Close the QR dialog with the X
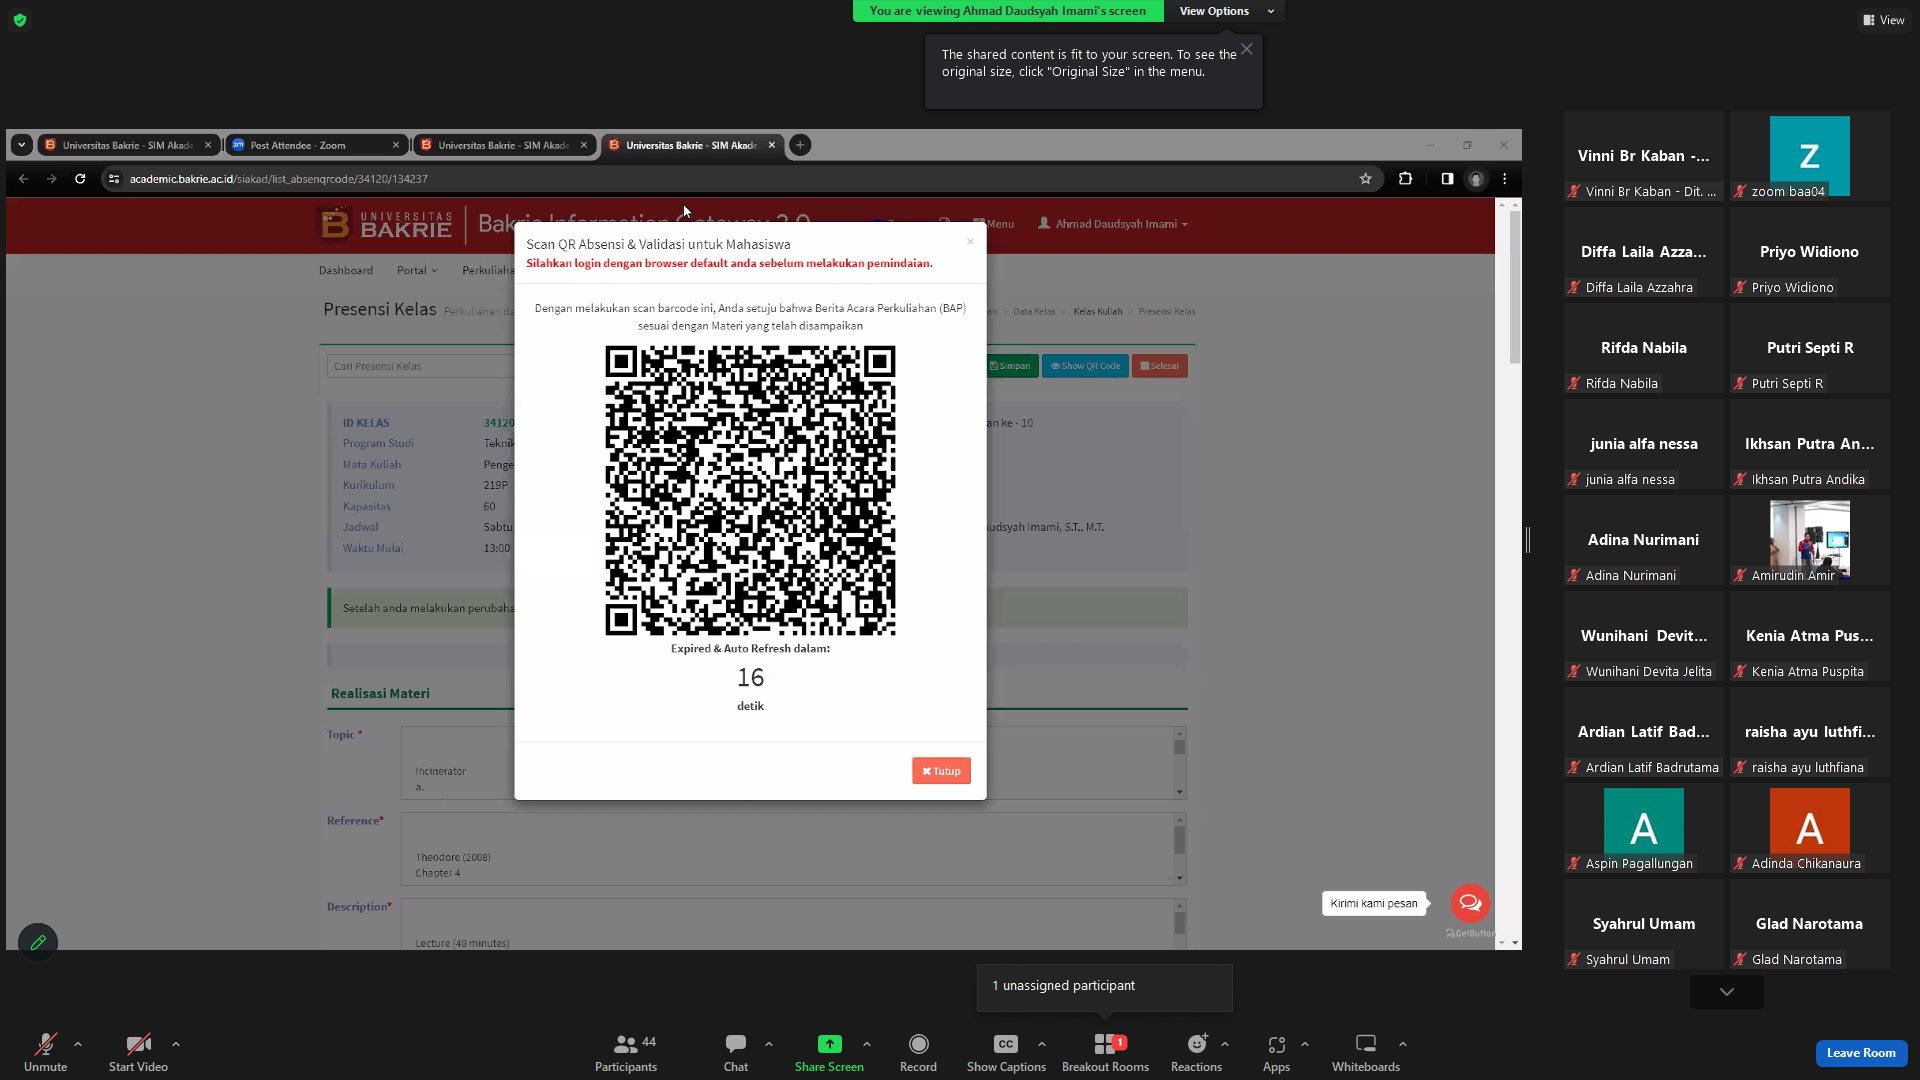The height and width of the screenshot is (1080, 1920). (x=970, y=241)
